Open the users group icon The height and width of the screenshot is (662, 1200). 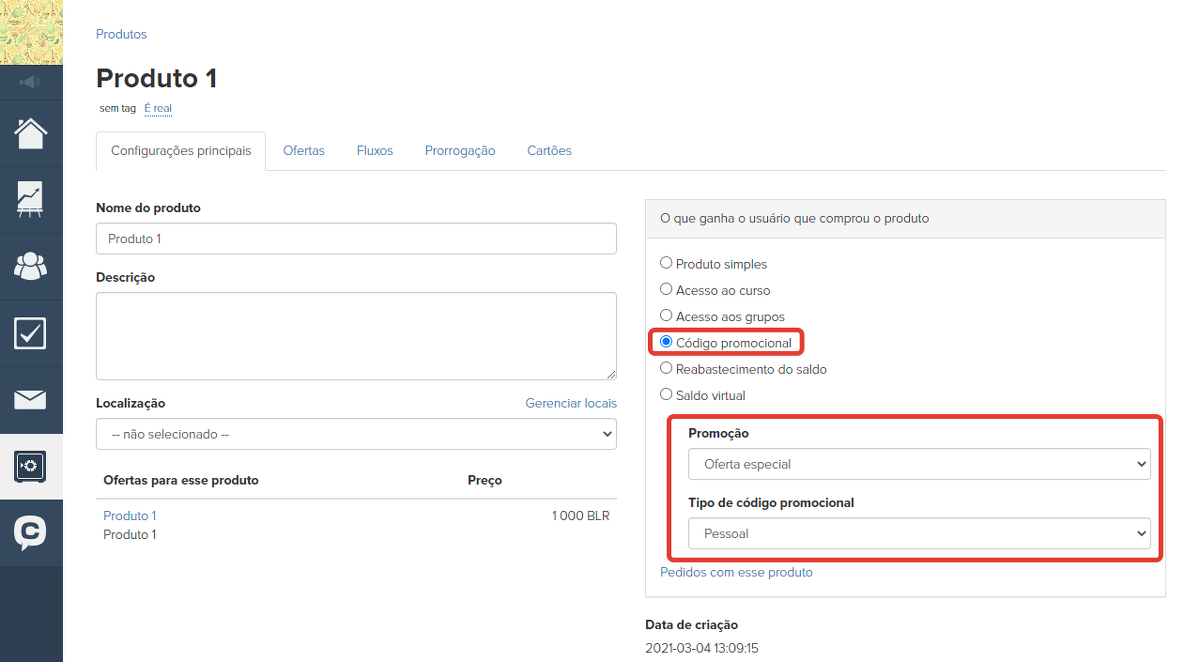[x=31, y=266]
